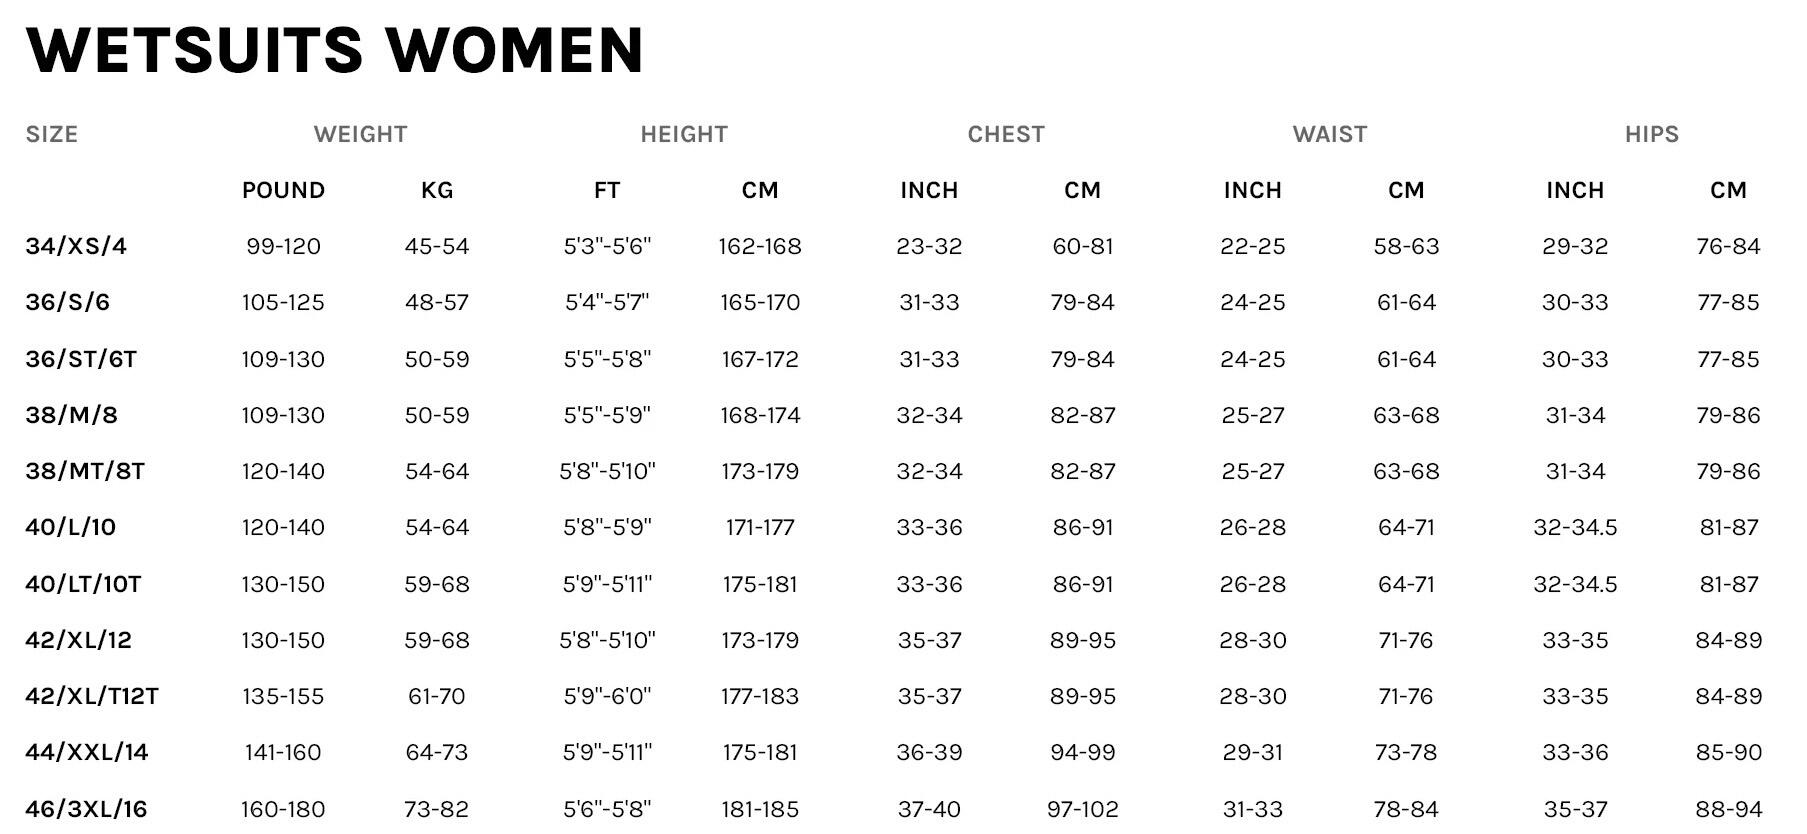
Task: Click the 36/ST/6T size row label
Action: [x=81, y=360]
